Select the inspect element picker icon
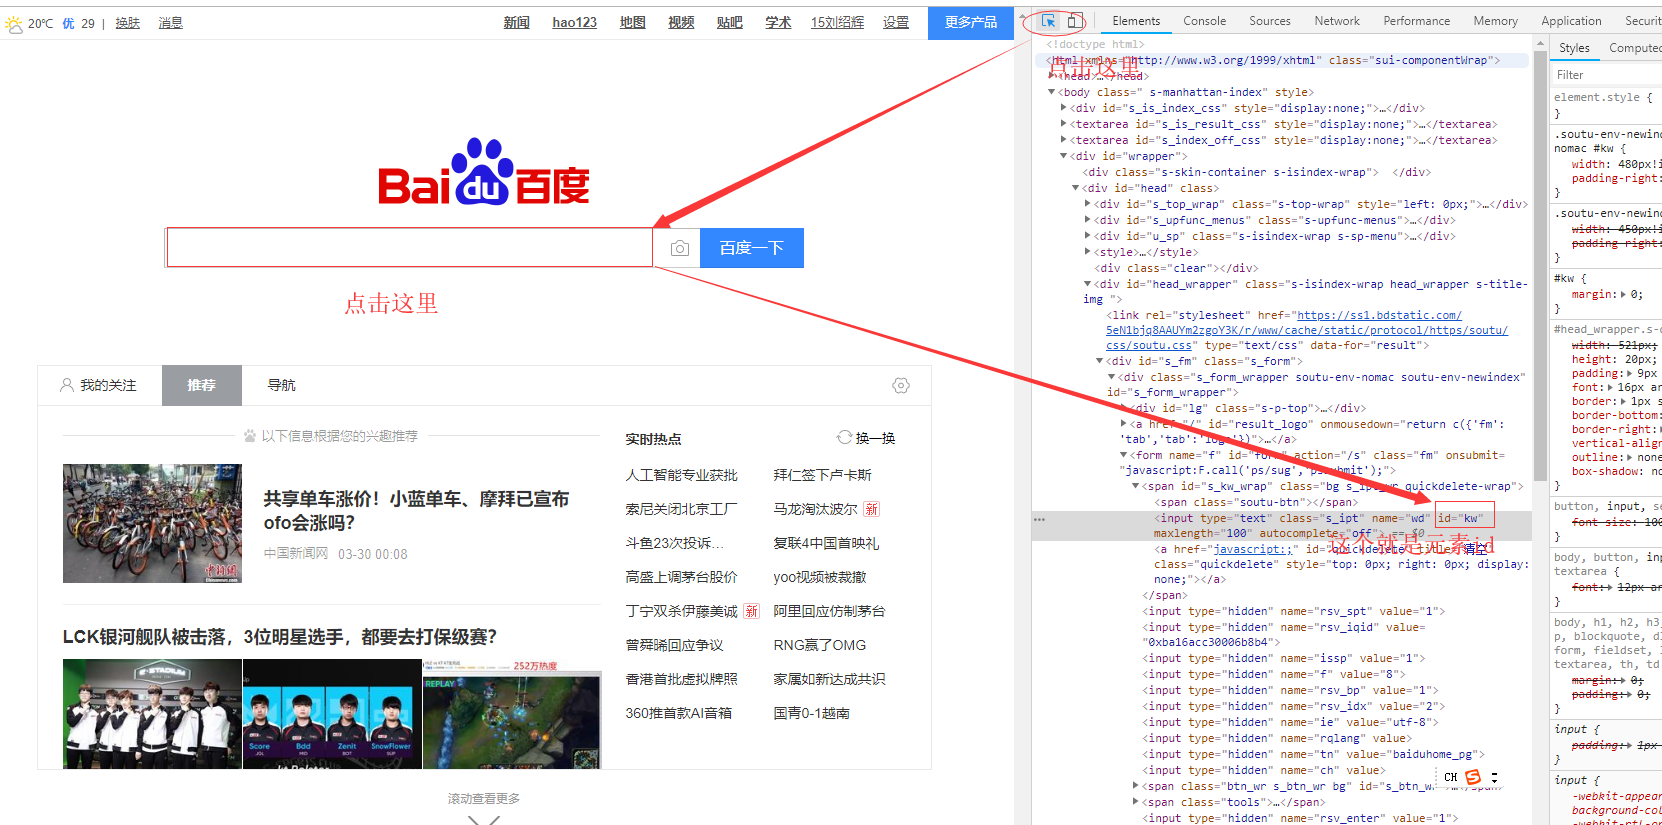1662x825 pixels. click(x=1048, y=21)
